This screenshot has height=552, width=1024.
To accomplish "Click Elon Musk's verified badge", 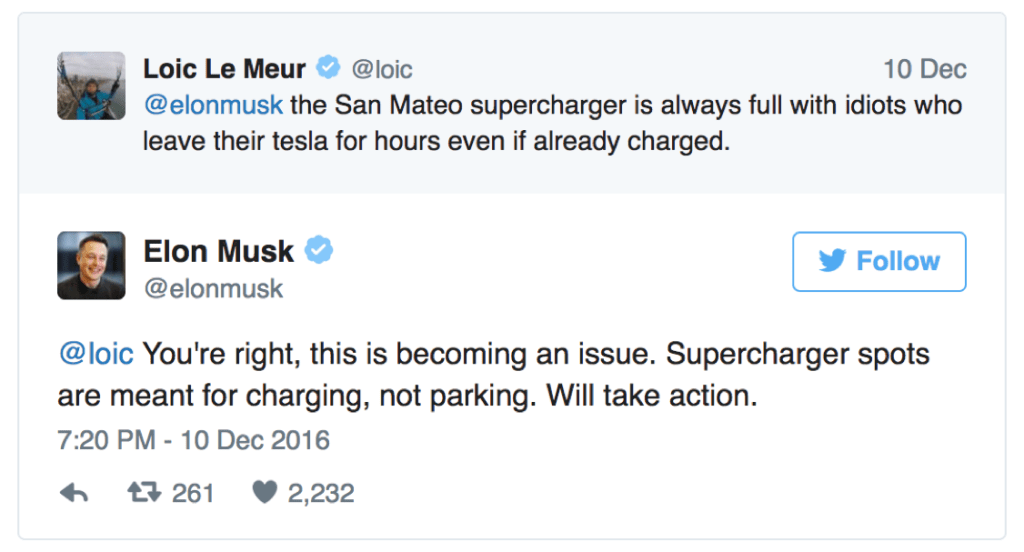I will coord(319,251).
